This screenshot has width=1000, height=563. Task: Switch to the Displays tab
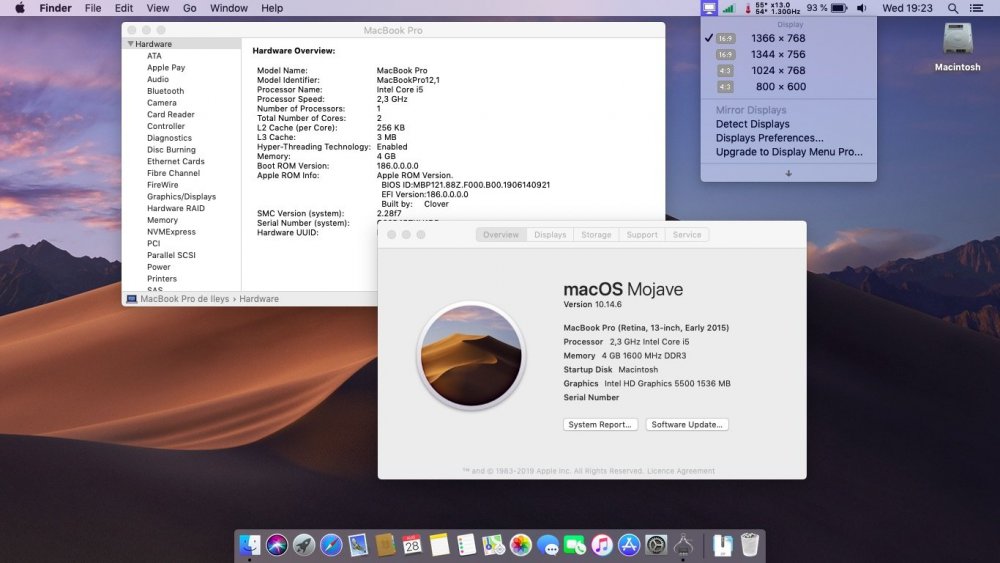click(550, 235)
